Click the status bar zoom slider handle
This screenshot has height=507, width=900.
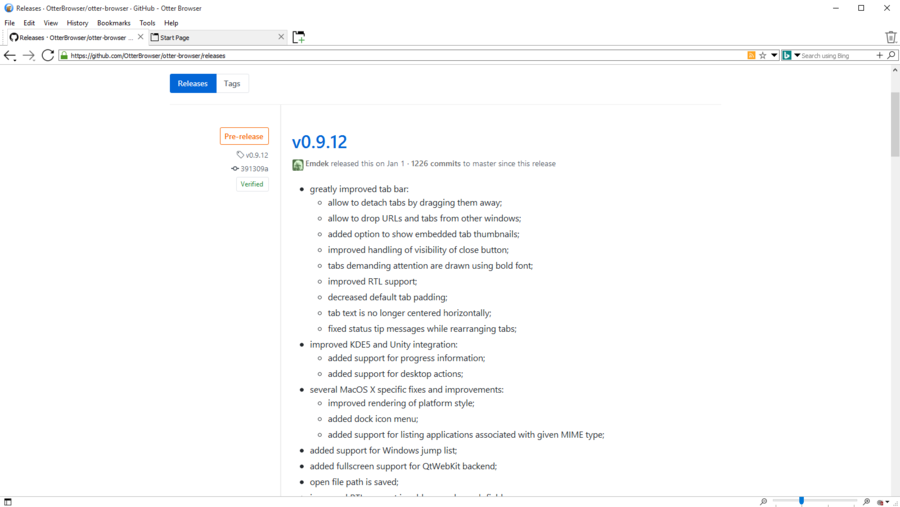(801, 501)
